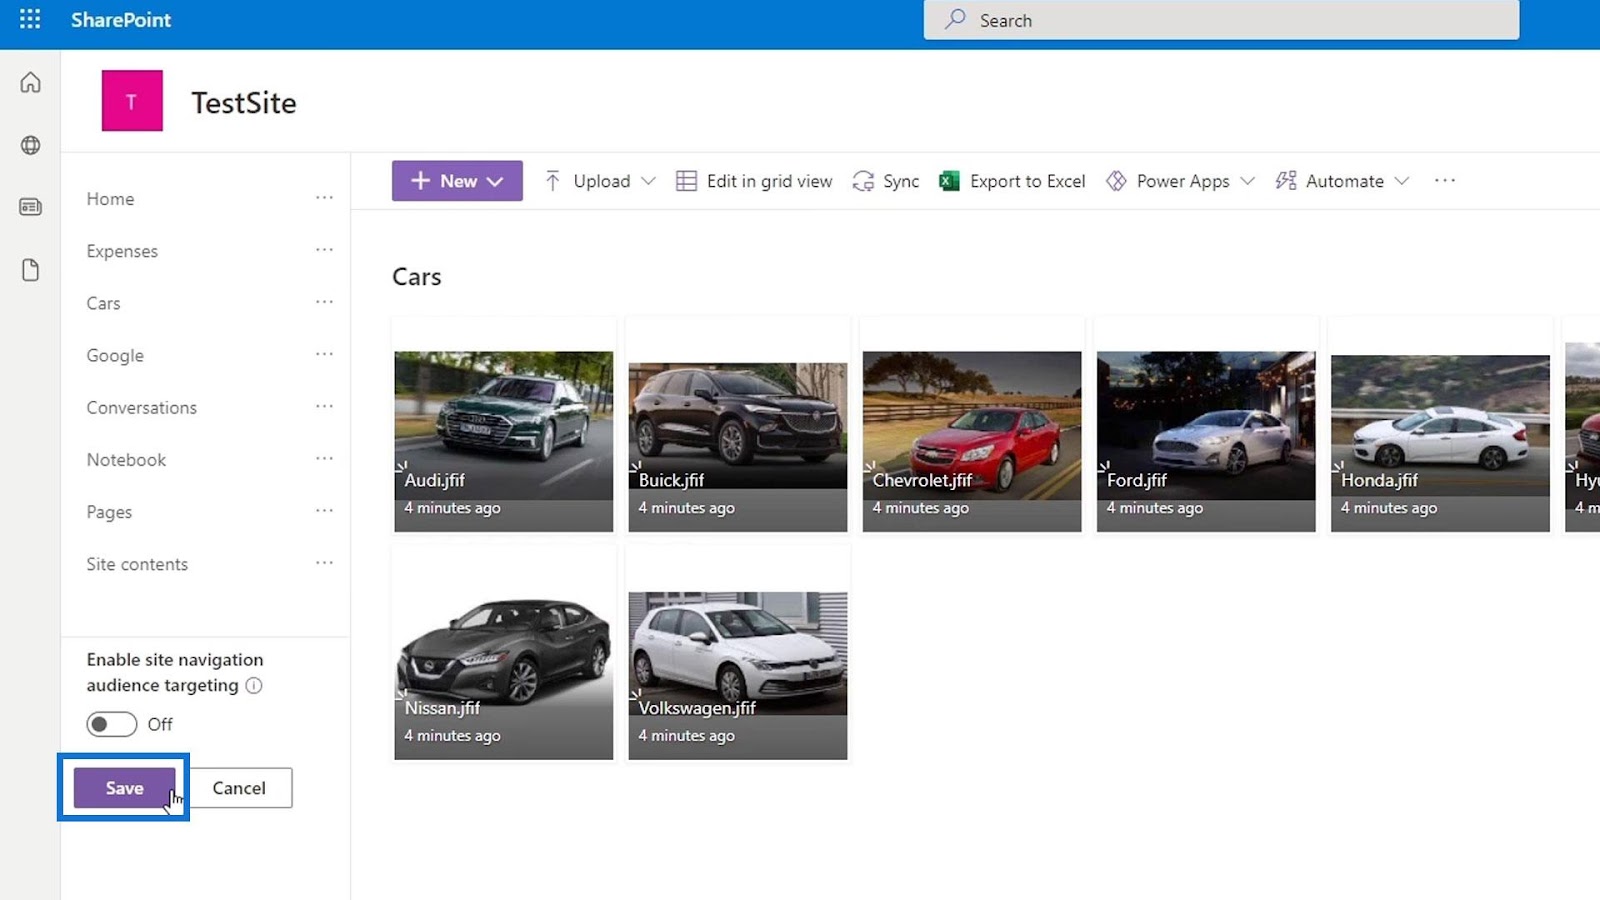Save the navigation changes
This screenshot has height=900, width=1600.
[124, 788]
